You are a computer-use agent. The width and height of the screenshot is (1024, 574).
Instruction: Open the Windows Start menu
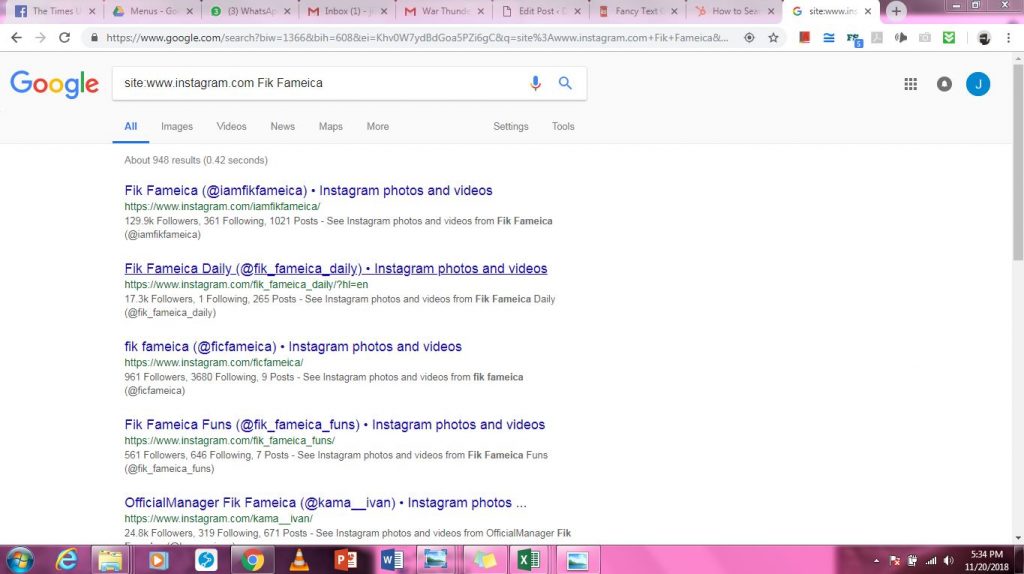click(x=19, y=560)
